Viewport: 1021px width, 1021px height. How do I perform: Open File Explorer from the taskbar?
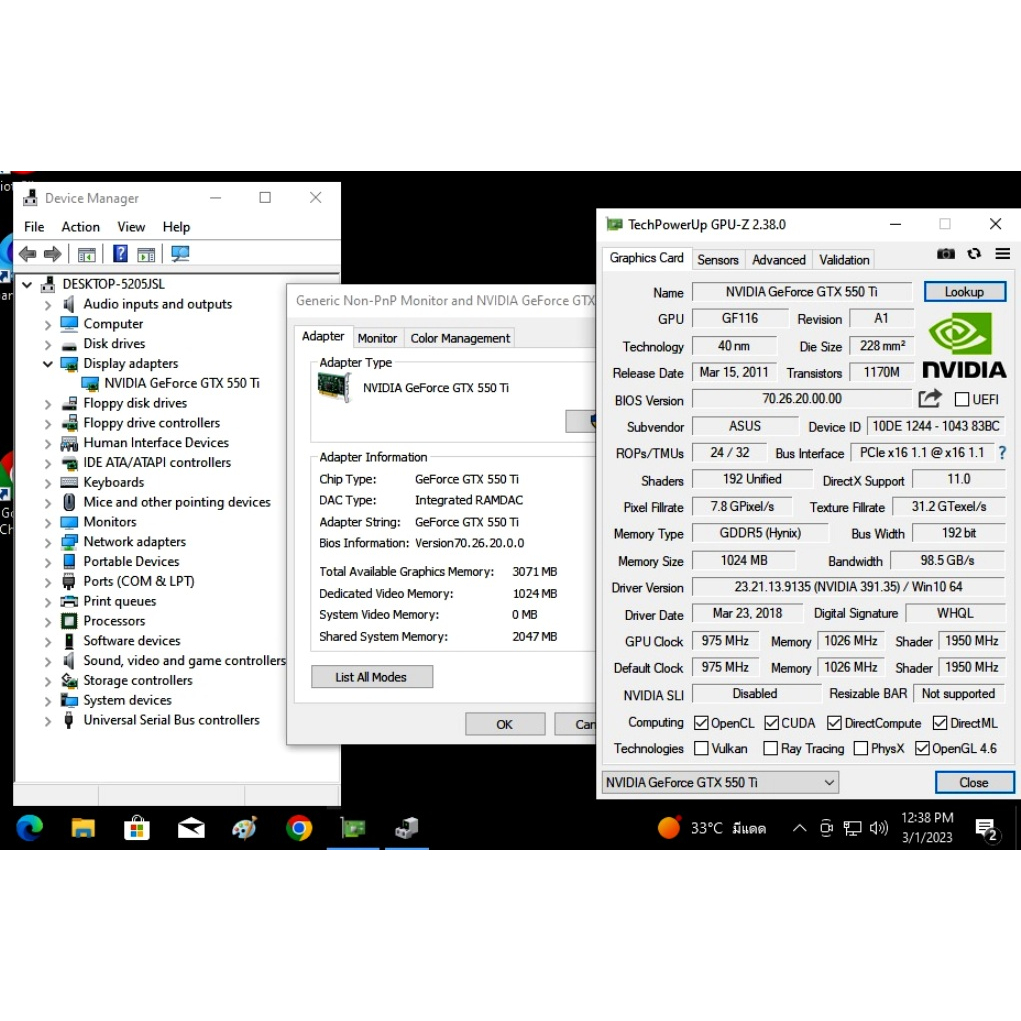pos(83,828)
